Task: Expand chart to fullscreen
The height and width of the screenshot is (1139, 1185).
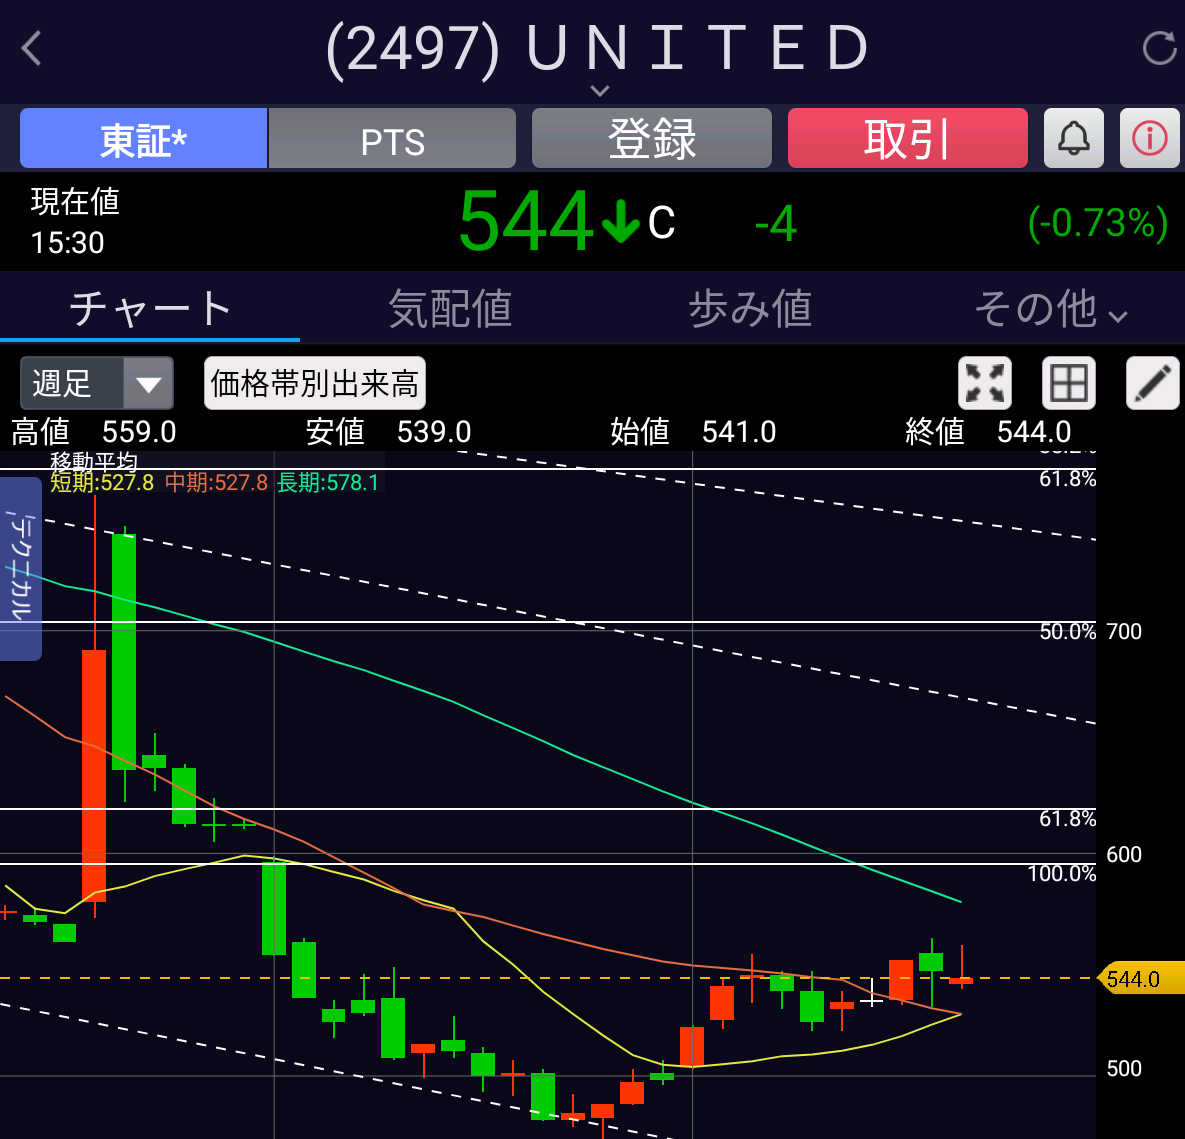Action: (984, 383)
